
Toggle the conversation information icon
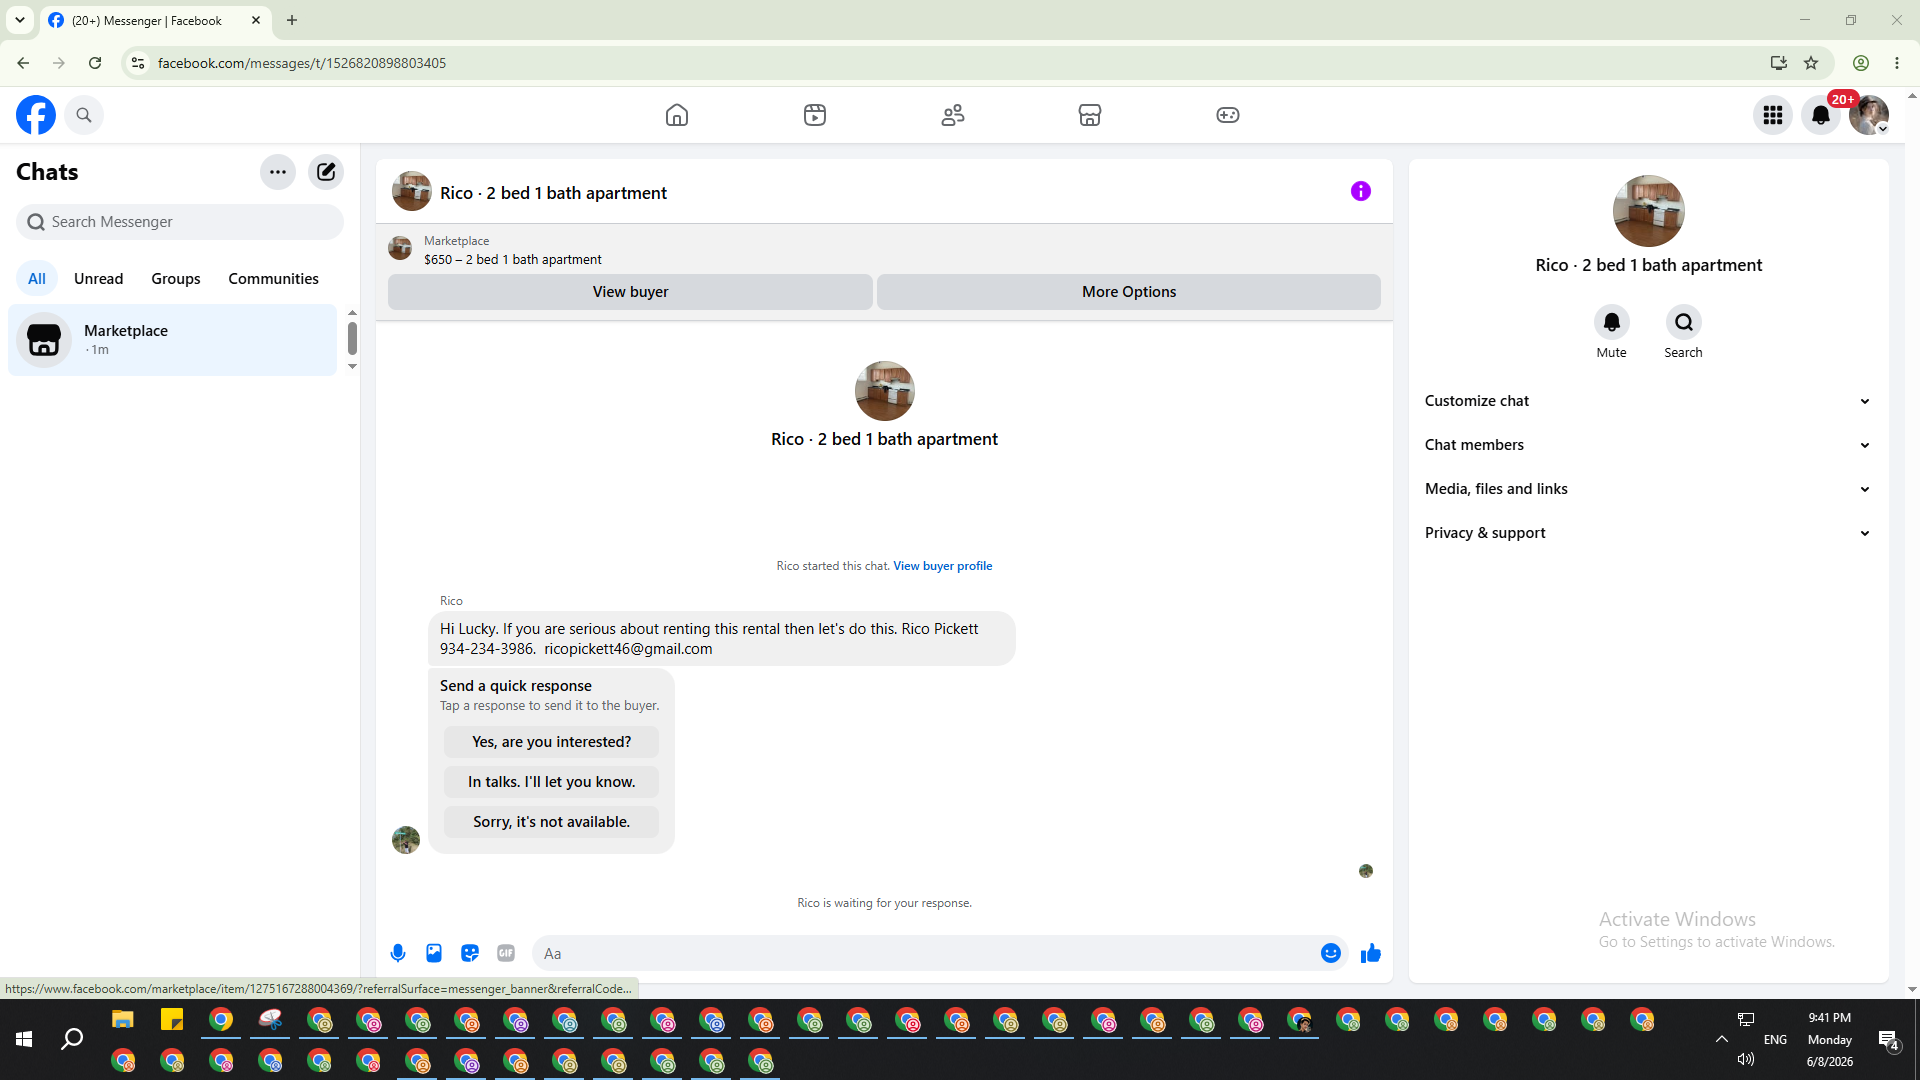pos(1361,191)
